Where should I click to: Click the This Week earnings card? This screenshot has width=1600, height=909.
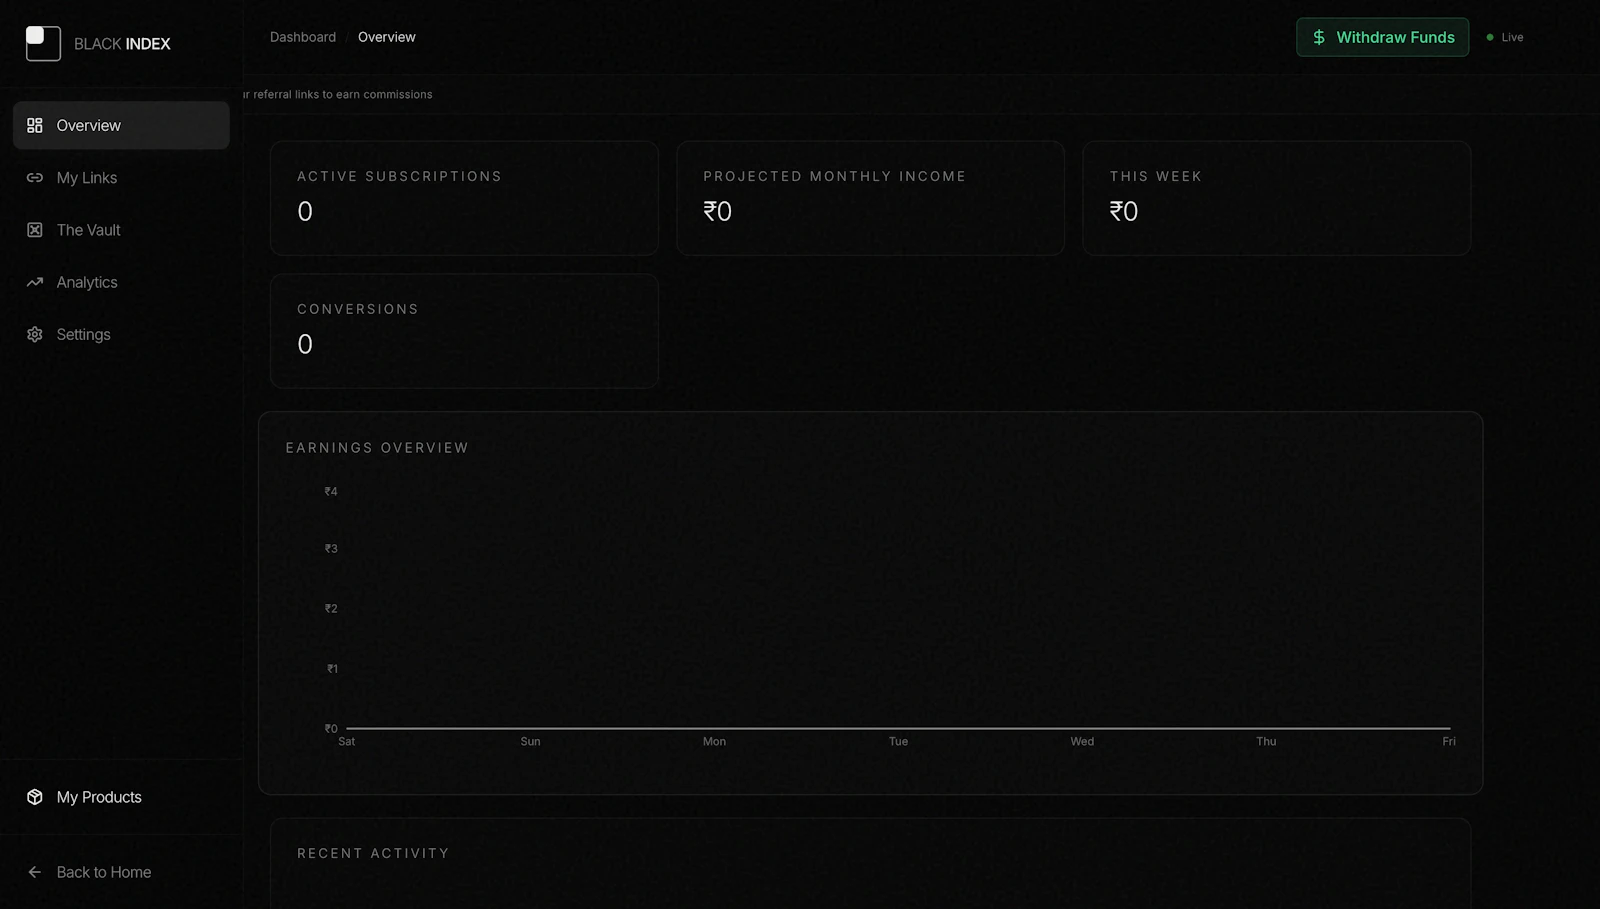1277,198
